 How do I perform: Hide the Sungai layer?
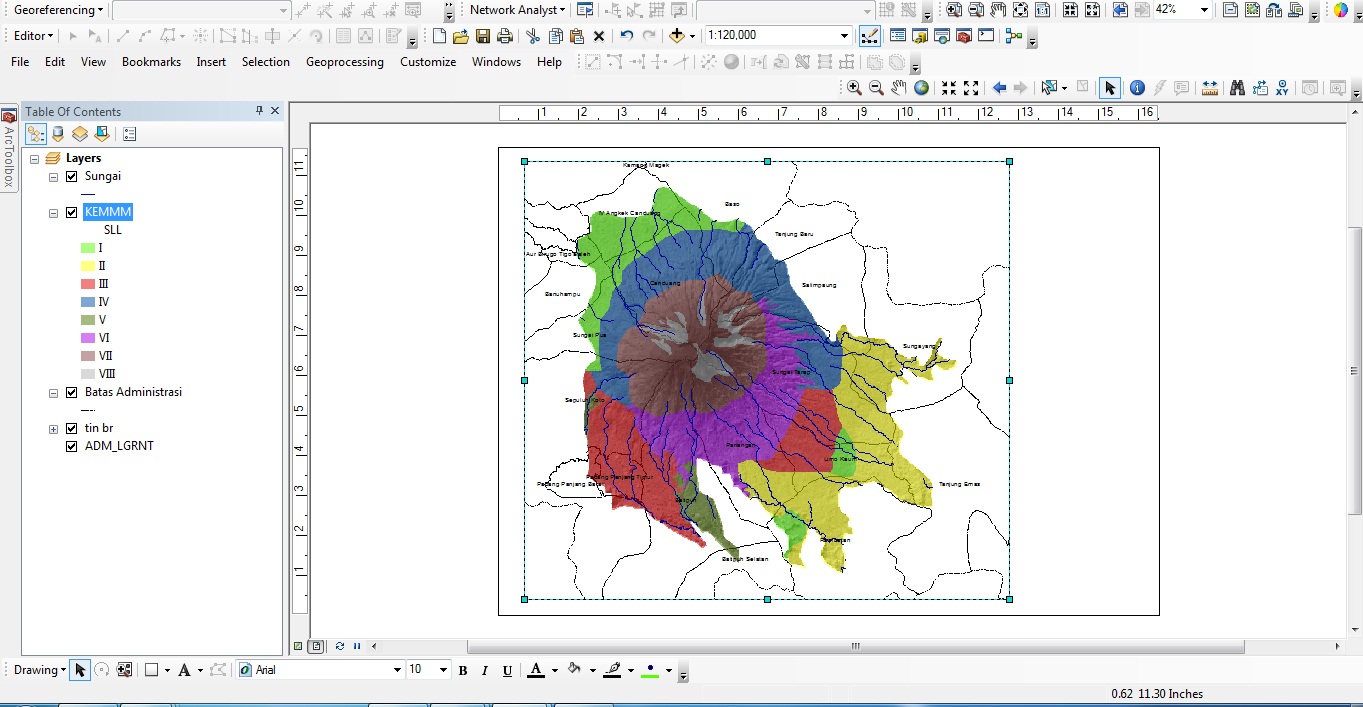click(x=71, y=176)
